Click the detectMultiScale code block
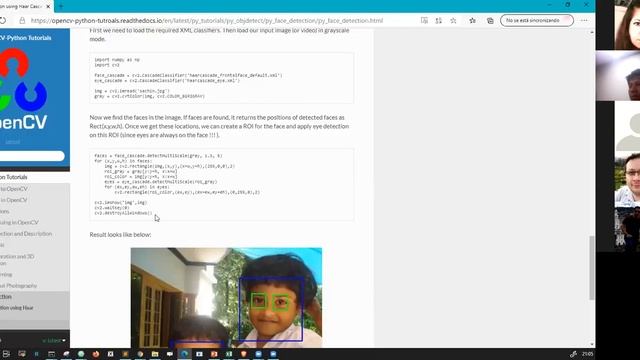The image size is (640, 360). (222, 184)
